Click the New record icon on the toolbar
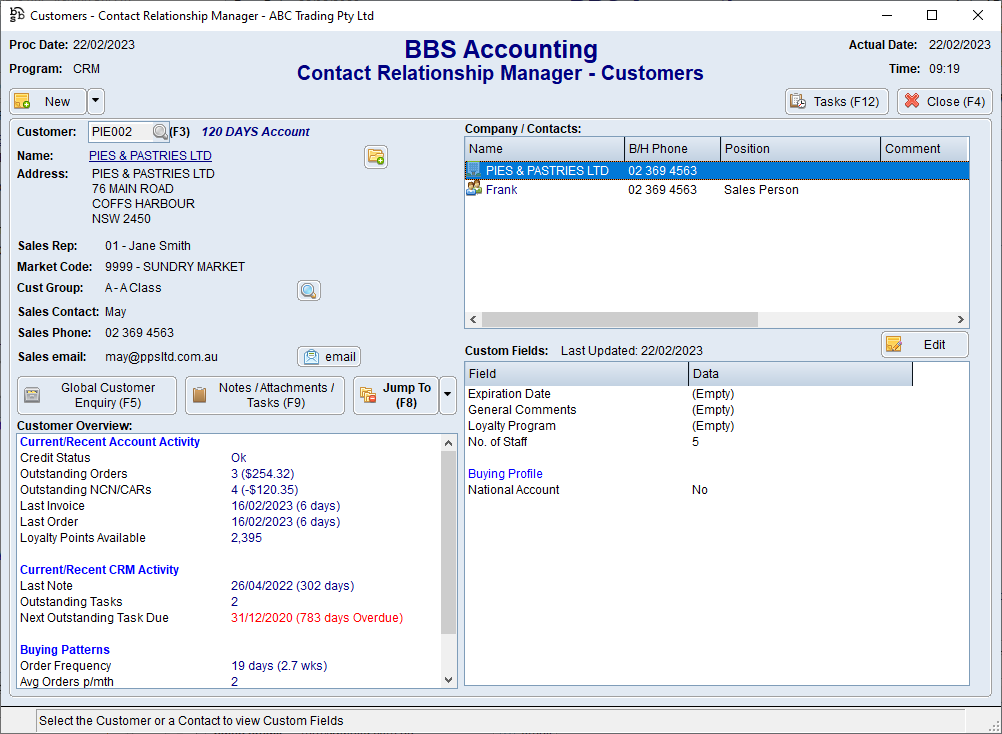Screen dimensions: 1002x734 pyautogui.click(x=22, y=100)
